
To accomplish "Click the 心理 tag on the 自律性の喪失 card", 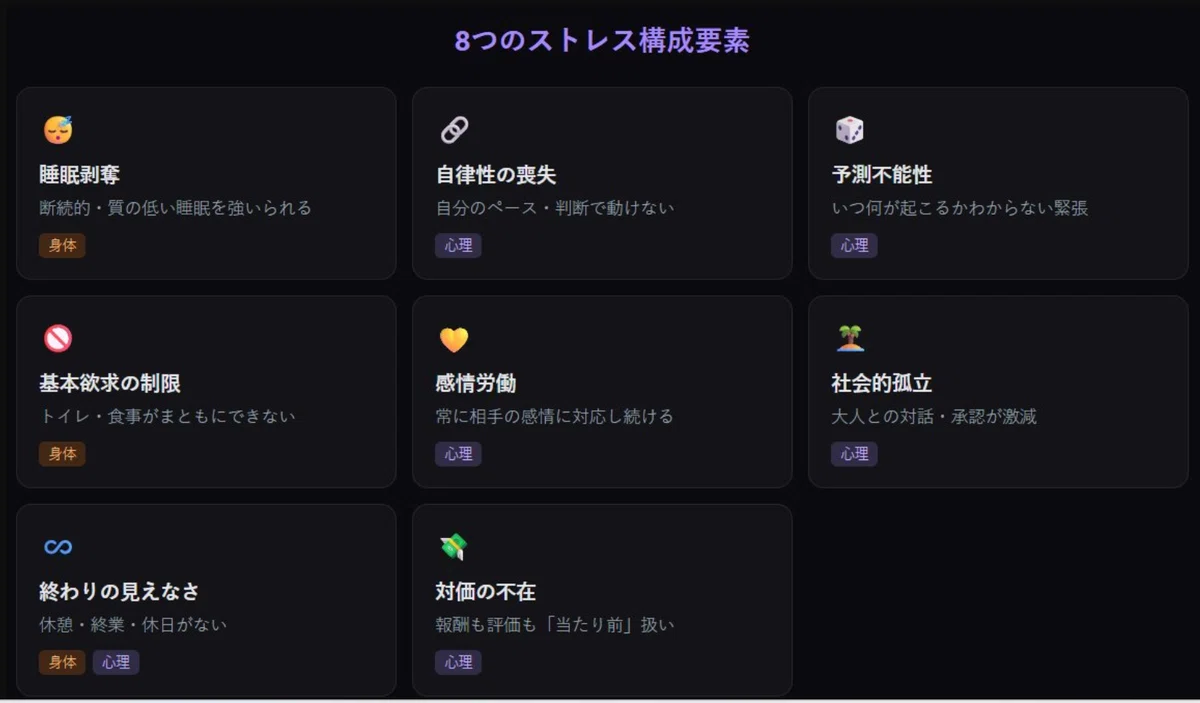I will tap(458, 246).
